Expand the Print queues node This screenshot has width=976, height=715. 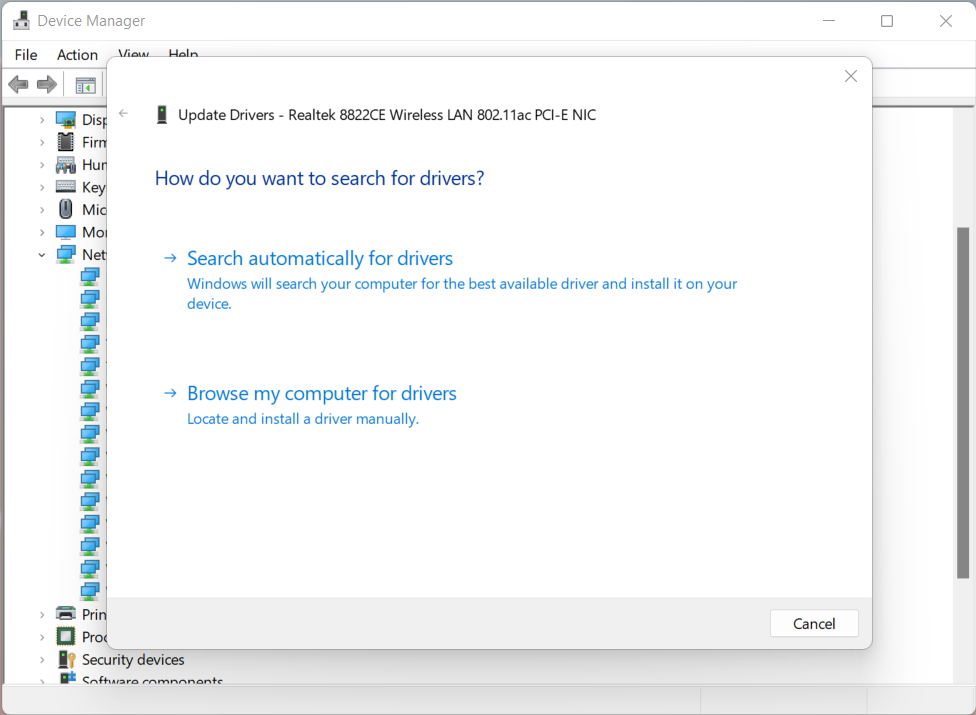coord(42,615)
